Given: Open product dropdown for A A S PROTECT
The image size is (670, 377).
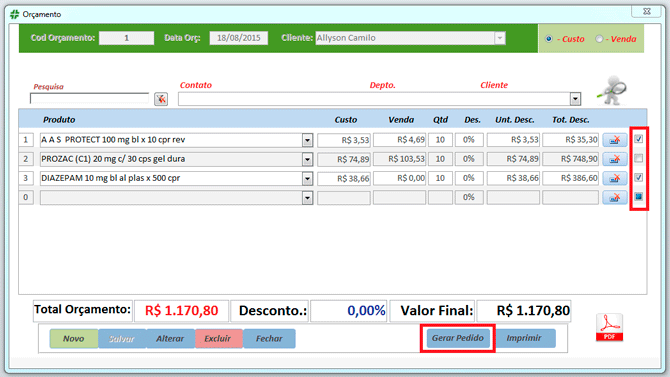Looking at the screenshot, I should (x=307, y=140).
